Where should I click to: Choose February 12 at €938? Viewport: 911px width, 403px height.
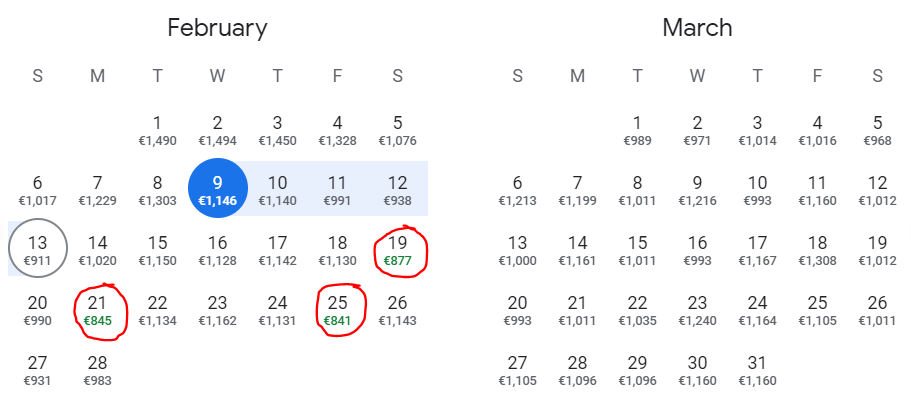pos(397,189)
